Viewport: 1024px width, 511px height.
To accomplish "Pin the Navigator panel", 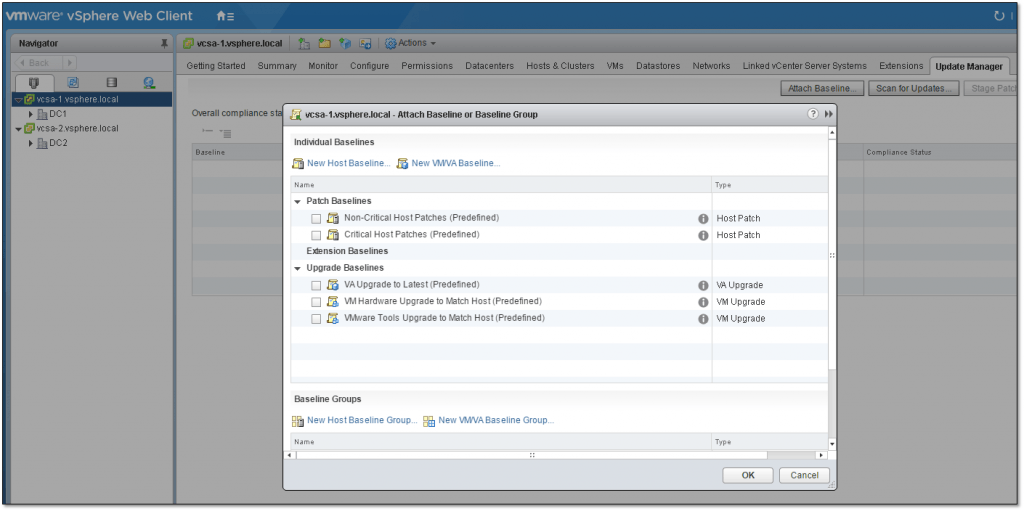I will pyautogui.click(x=164, y=43).
